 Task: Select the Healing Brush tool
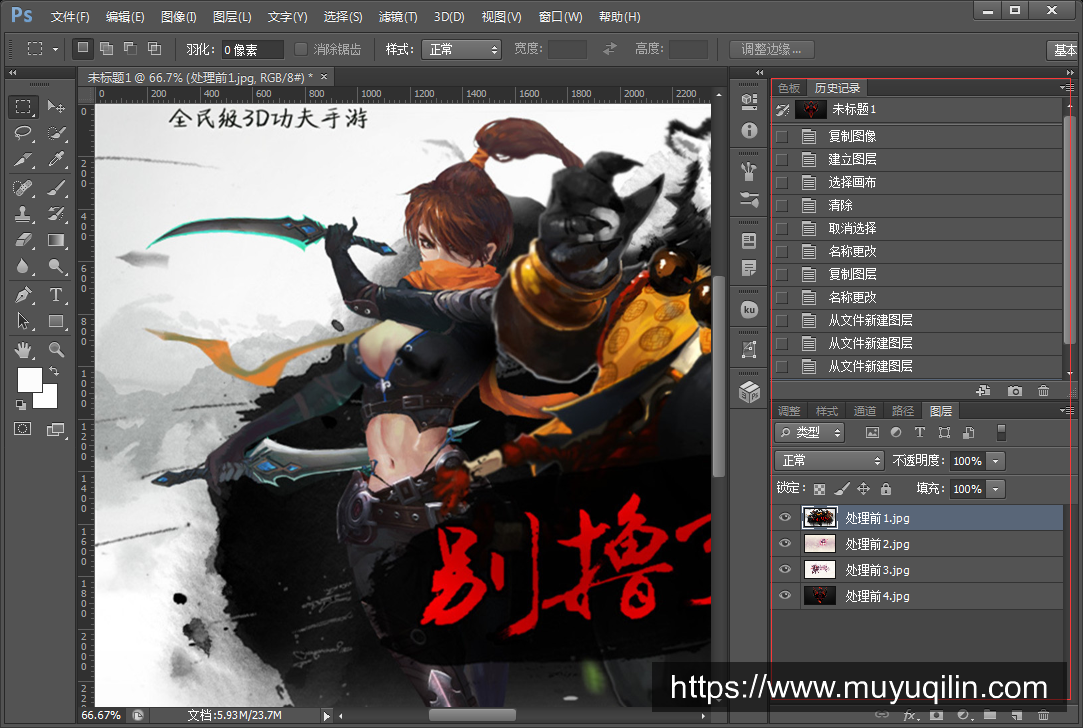[23, 187]
